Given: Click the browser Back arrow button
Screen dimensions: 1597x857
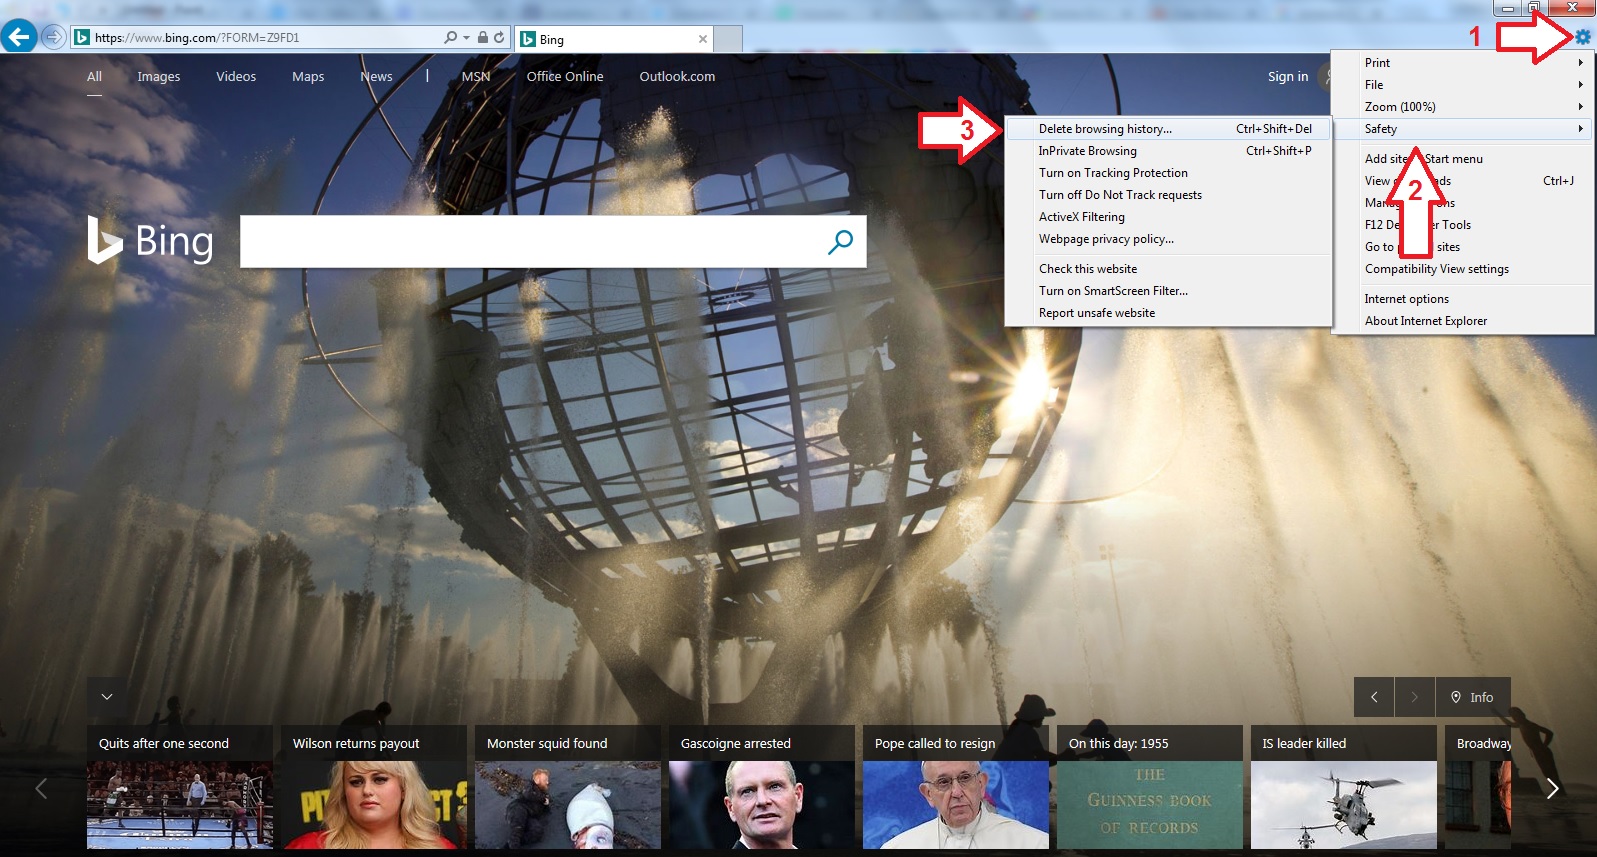Looking at the screenshot, I should pyautogui.click(x=18, y=37).
